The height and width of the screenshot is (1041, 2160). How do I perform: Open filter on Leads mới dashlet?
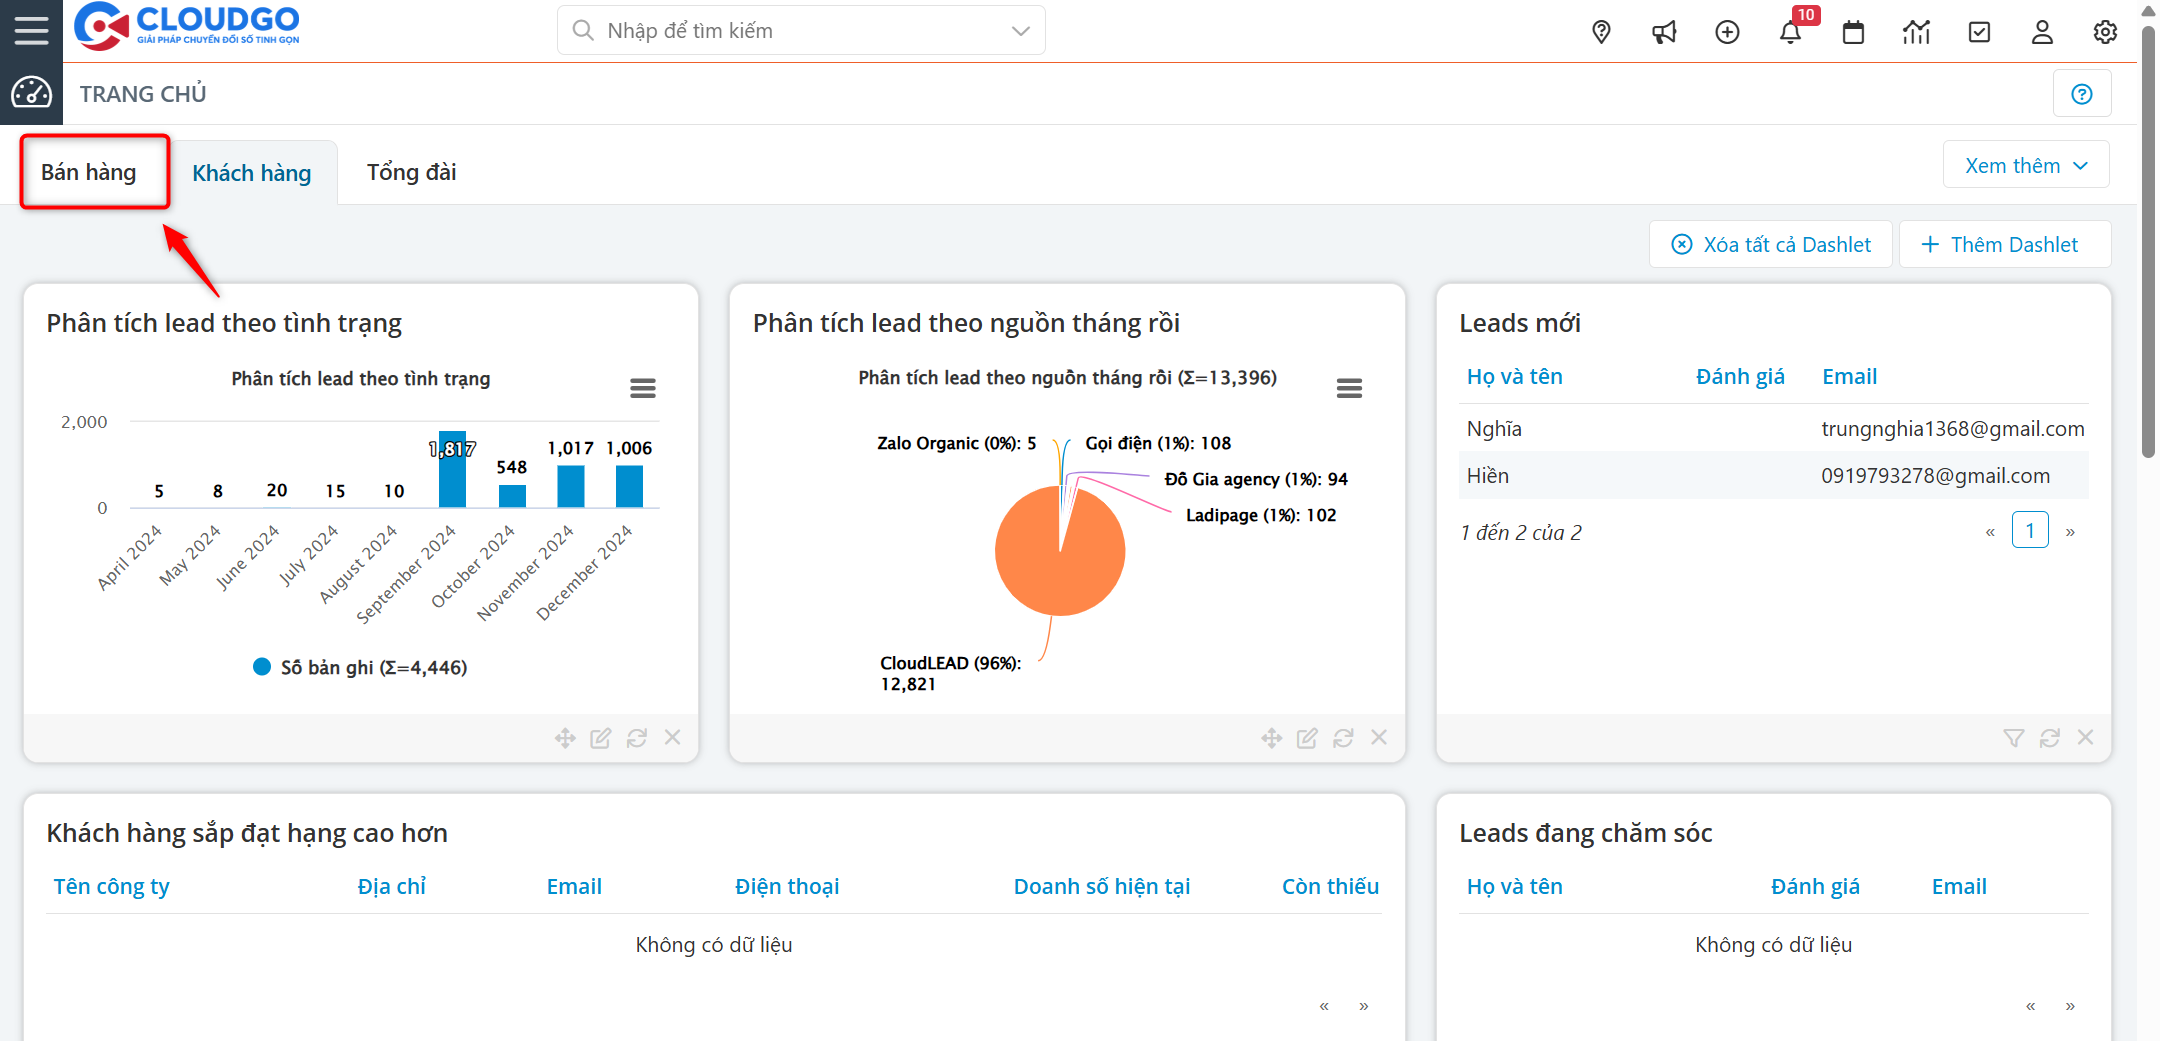2013,738
